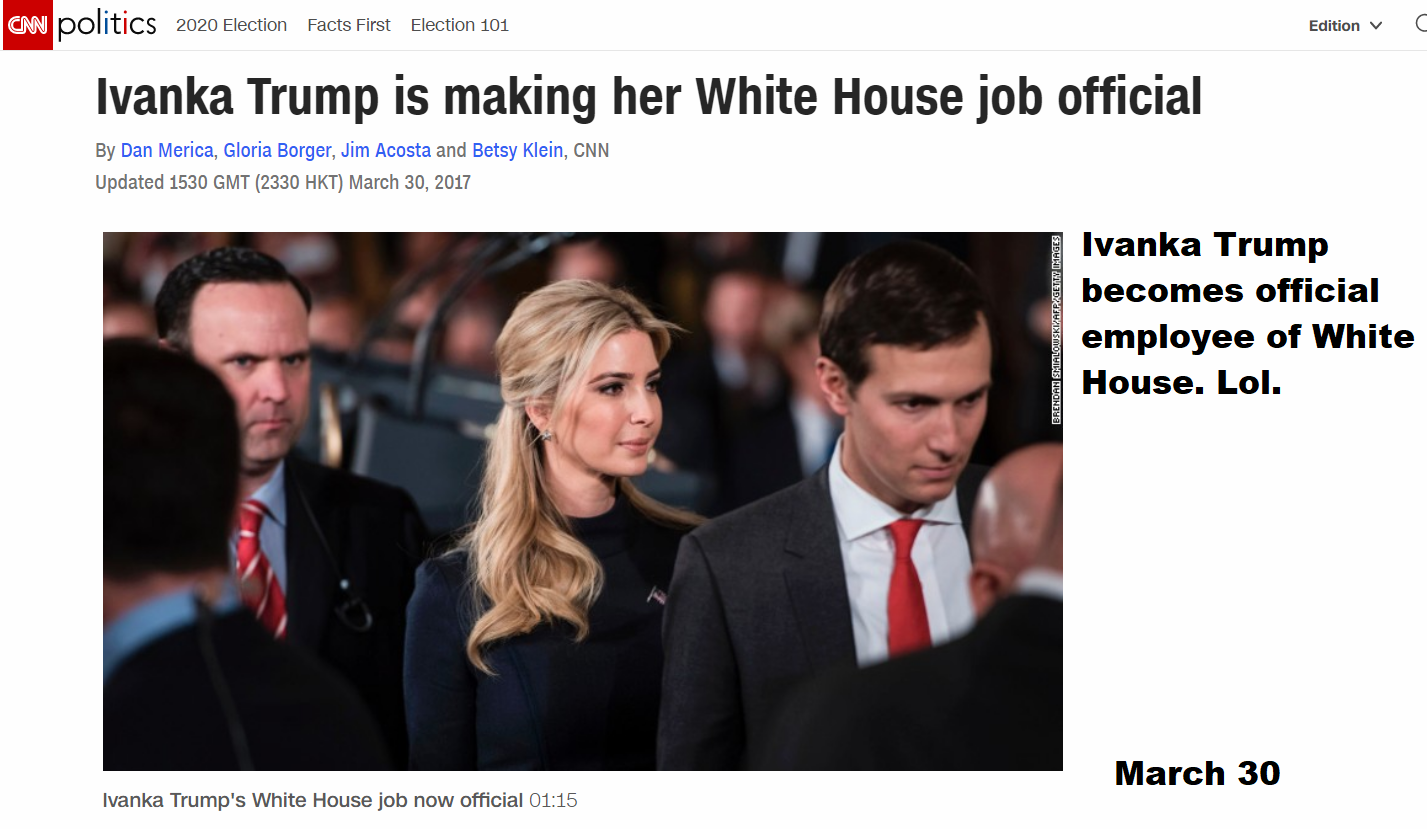
Task: Open author Dan Merica's profile link
Action: pyautogui.click(x=167, y=151)
